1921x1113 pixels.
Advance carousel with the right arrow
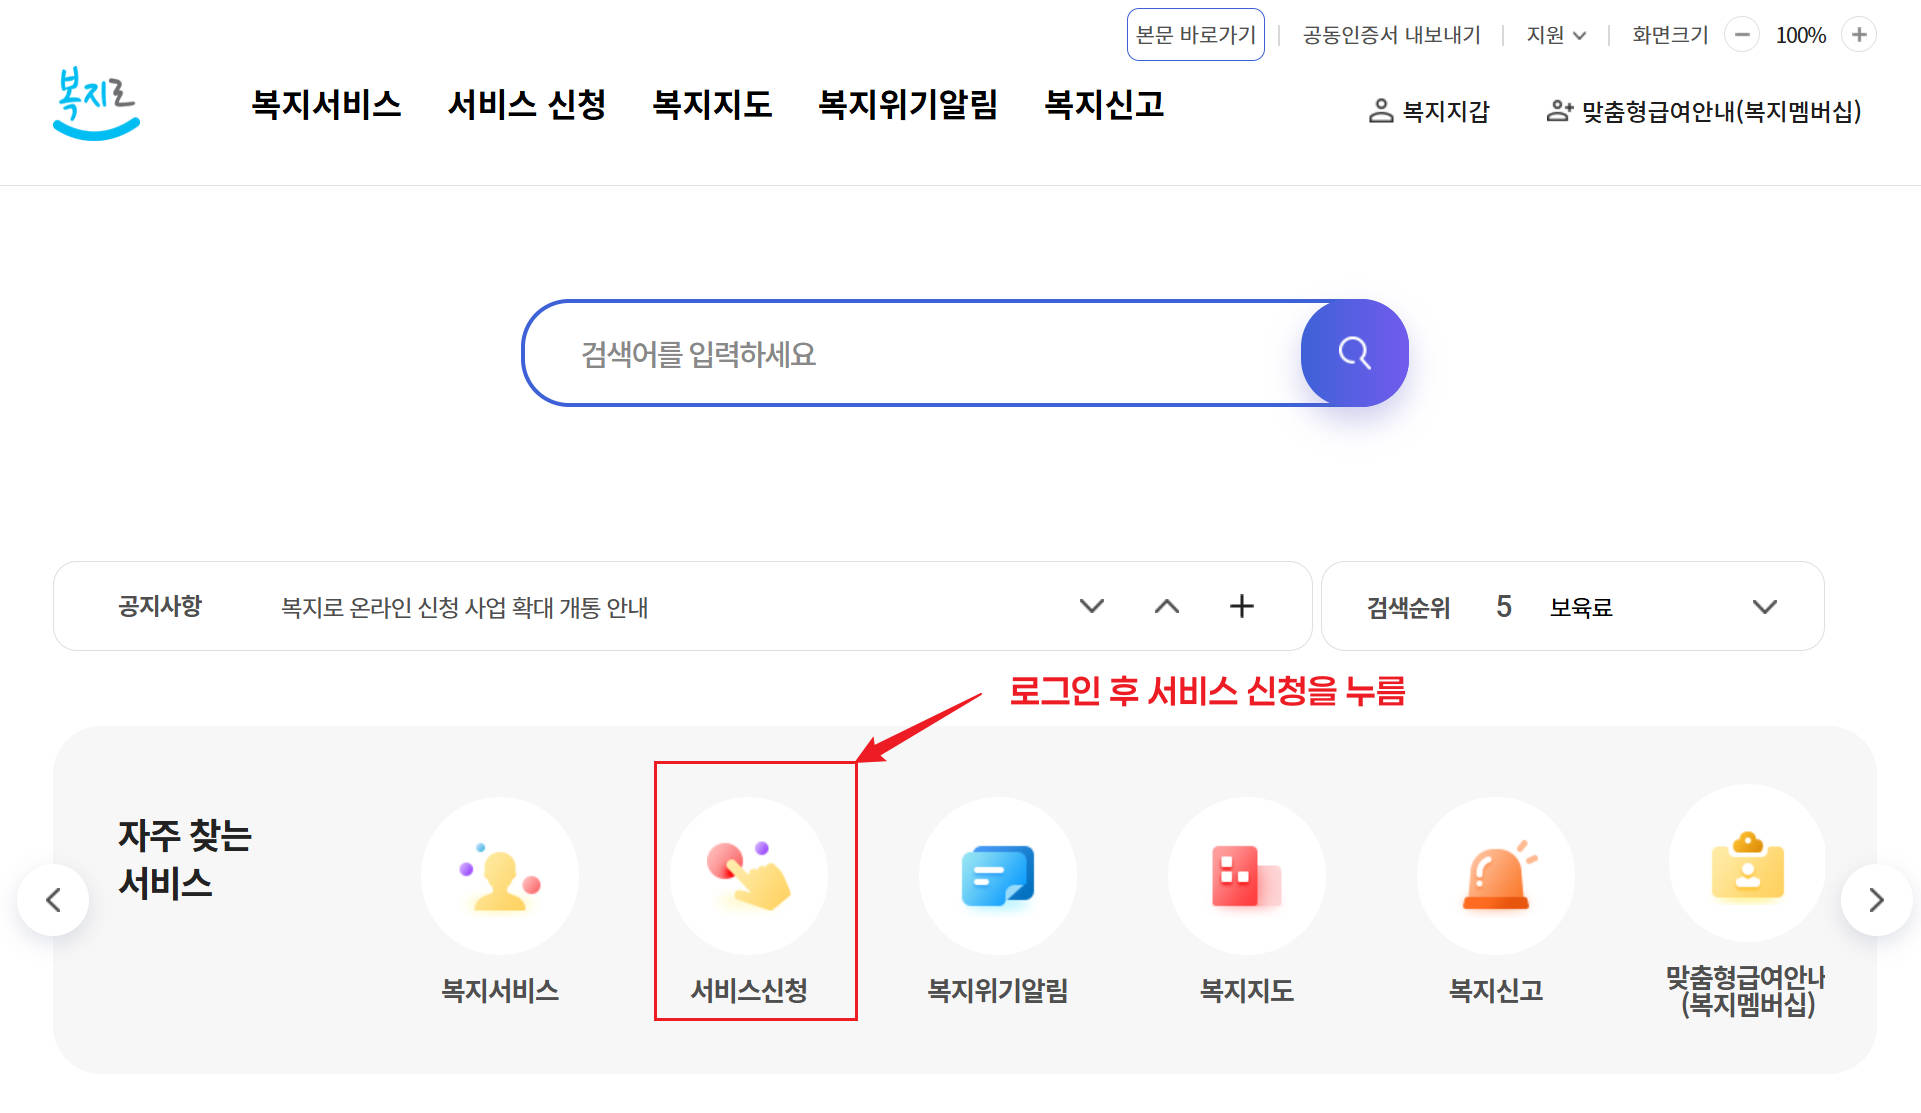[x=1876, y=899]
